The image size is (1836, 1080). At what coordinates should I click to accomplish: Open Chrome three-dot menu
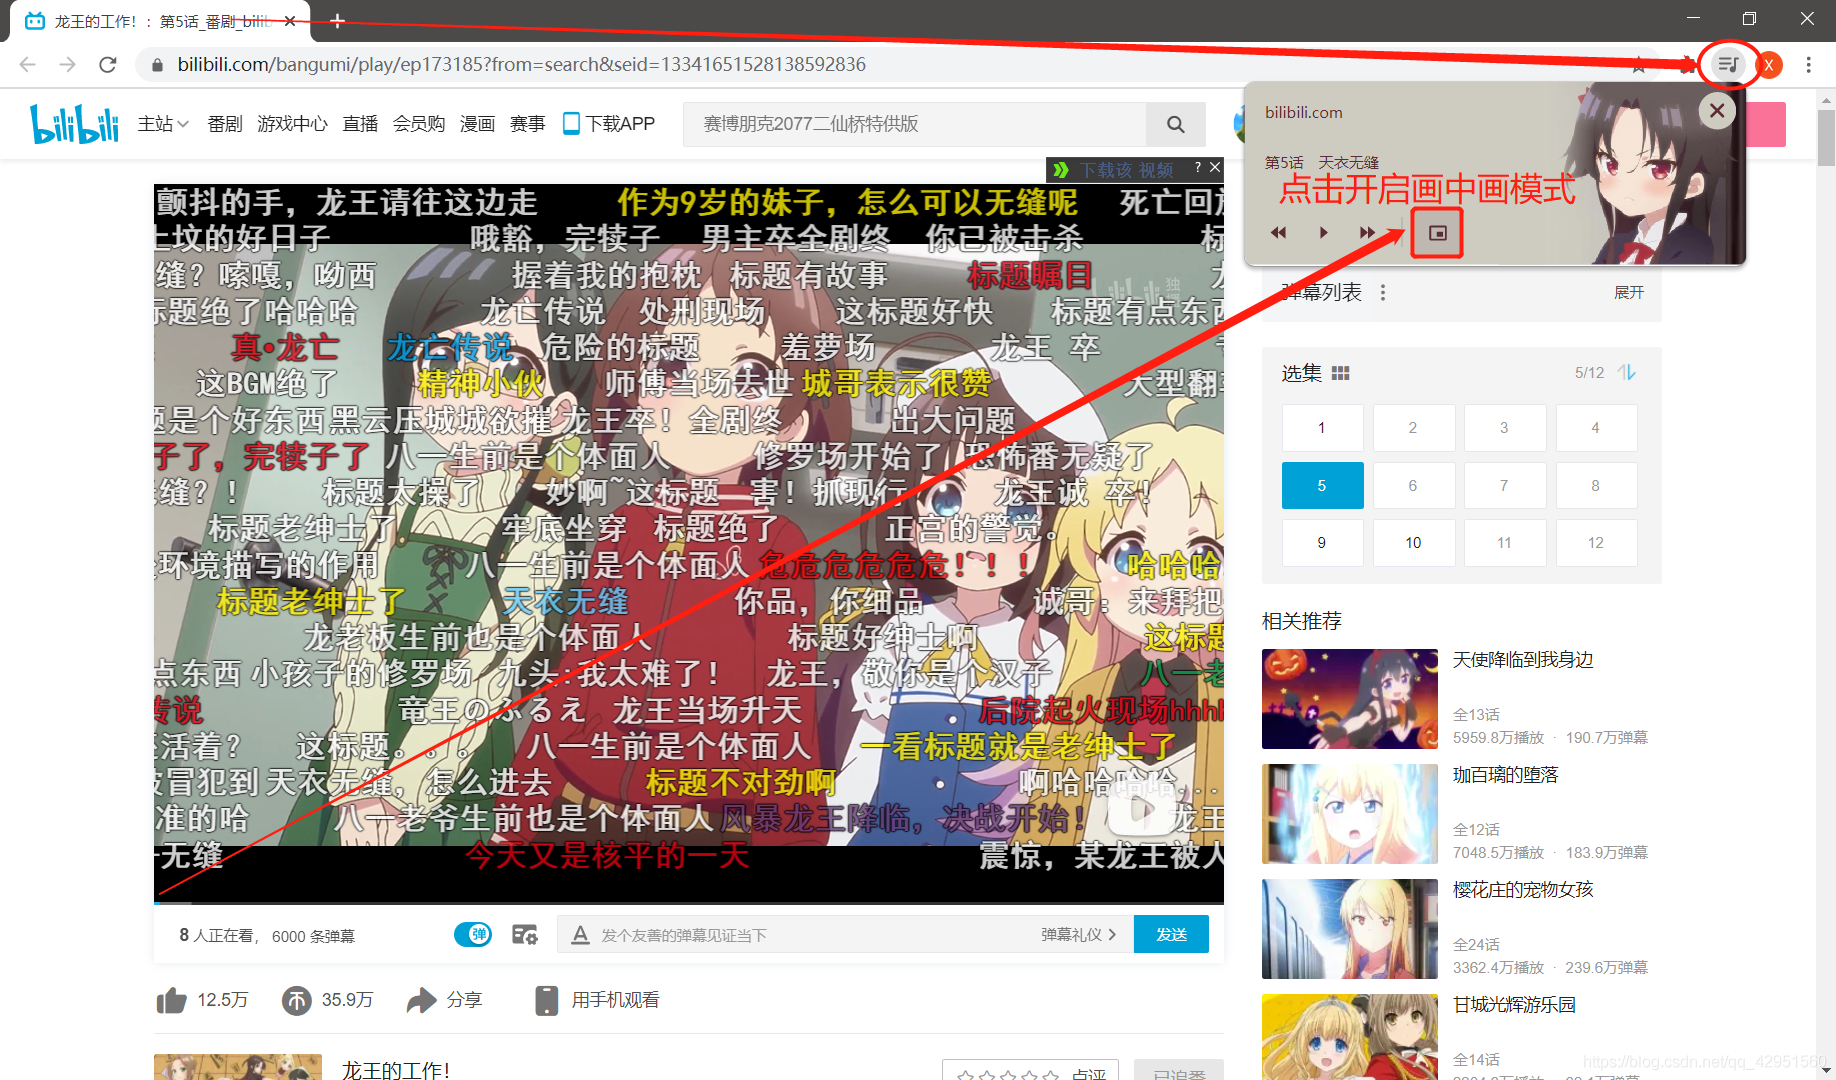pos(1808,65)
